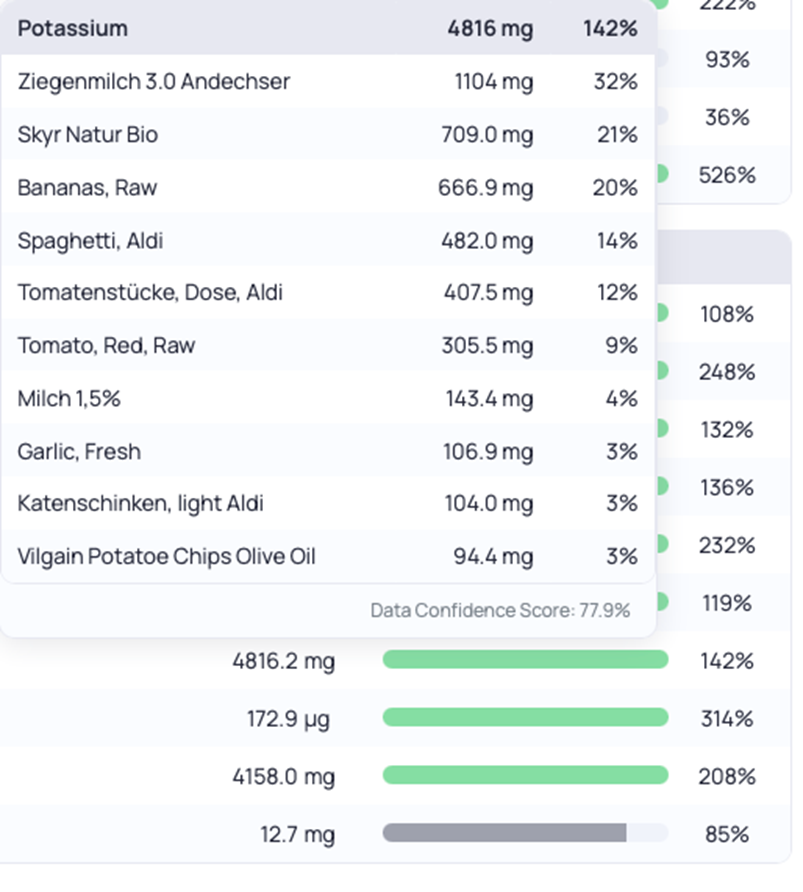The width and height of the screenshot is (803, 892).
Task: Click the green 142% potassium progress bar
Action: coord(525,660)
